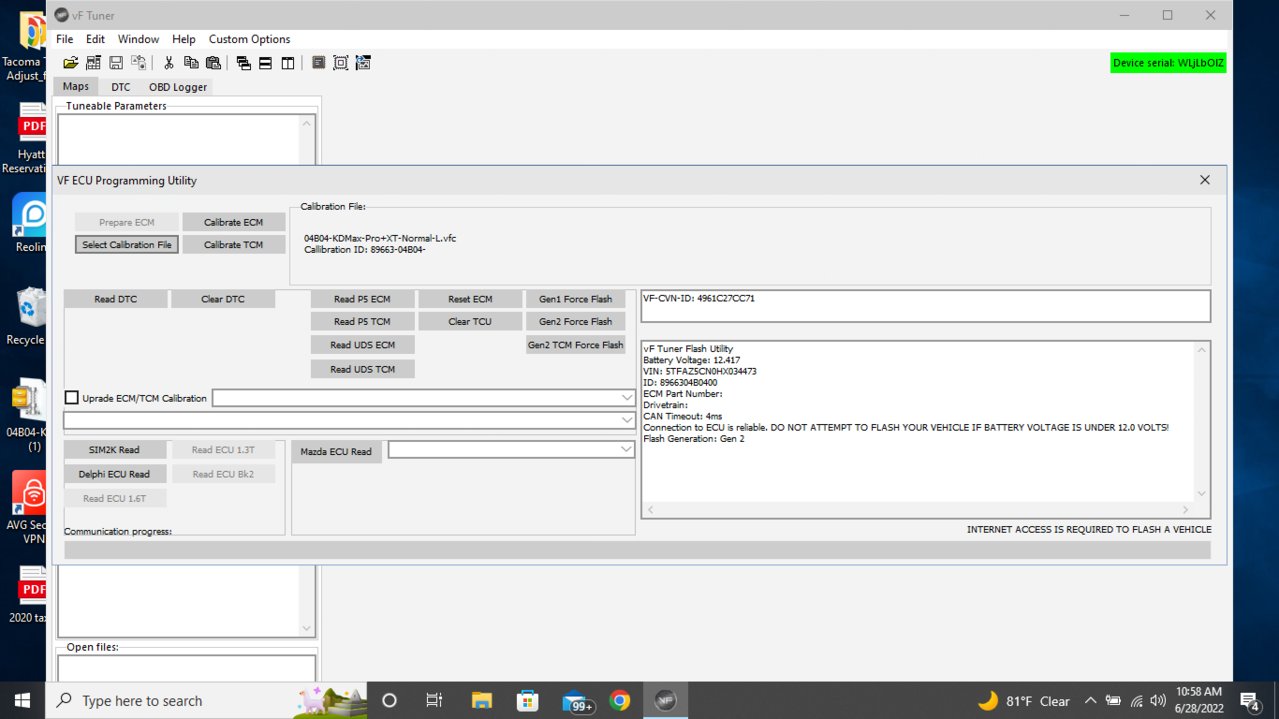Toggle the Upgrade ECM/TCM Calibration checkbox
This screenshot has height=719, width=1279.
71,398
